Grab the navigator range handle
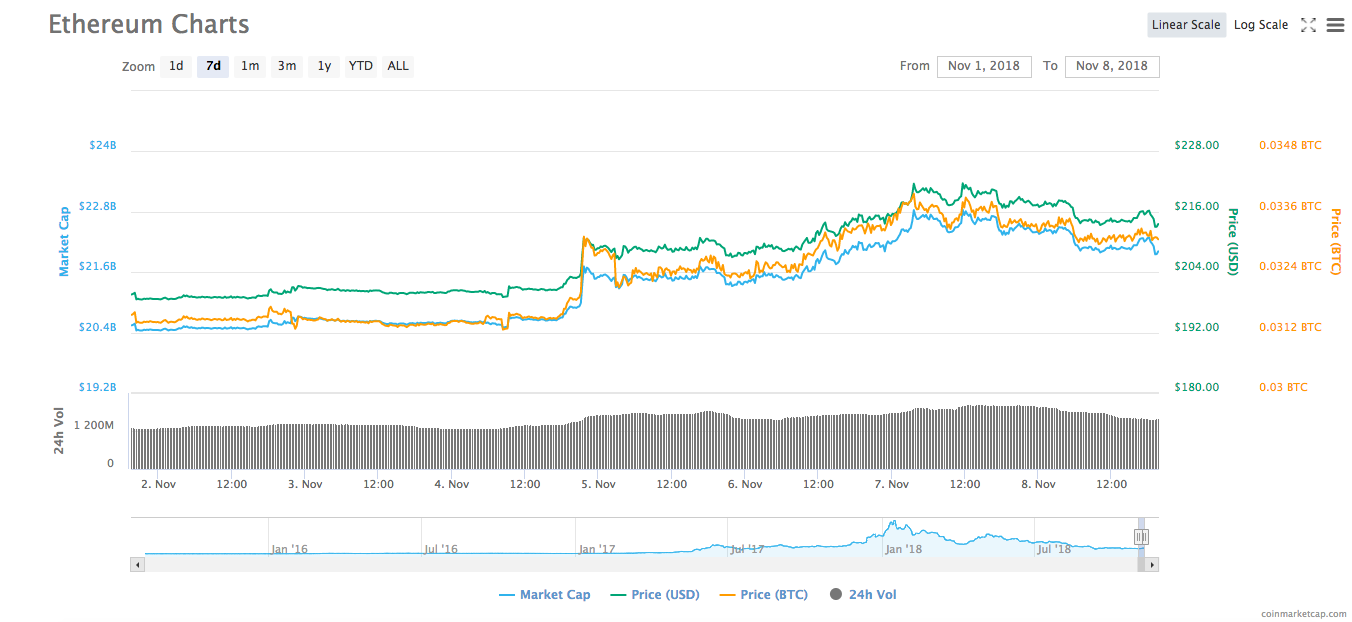 tap(1141, 537)
